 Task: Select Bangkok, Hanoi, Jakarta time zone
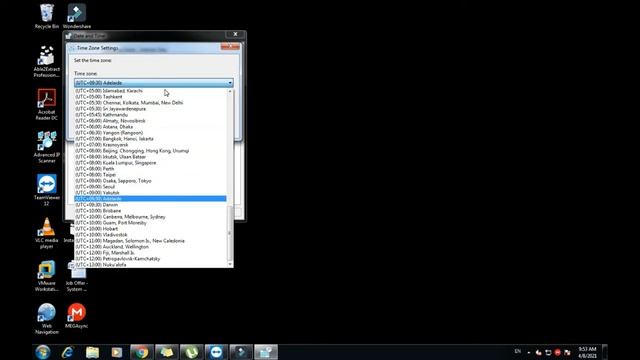coord(150,139)
